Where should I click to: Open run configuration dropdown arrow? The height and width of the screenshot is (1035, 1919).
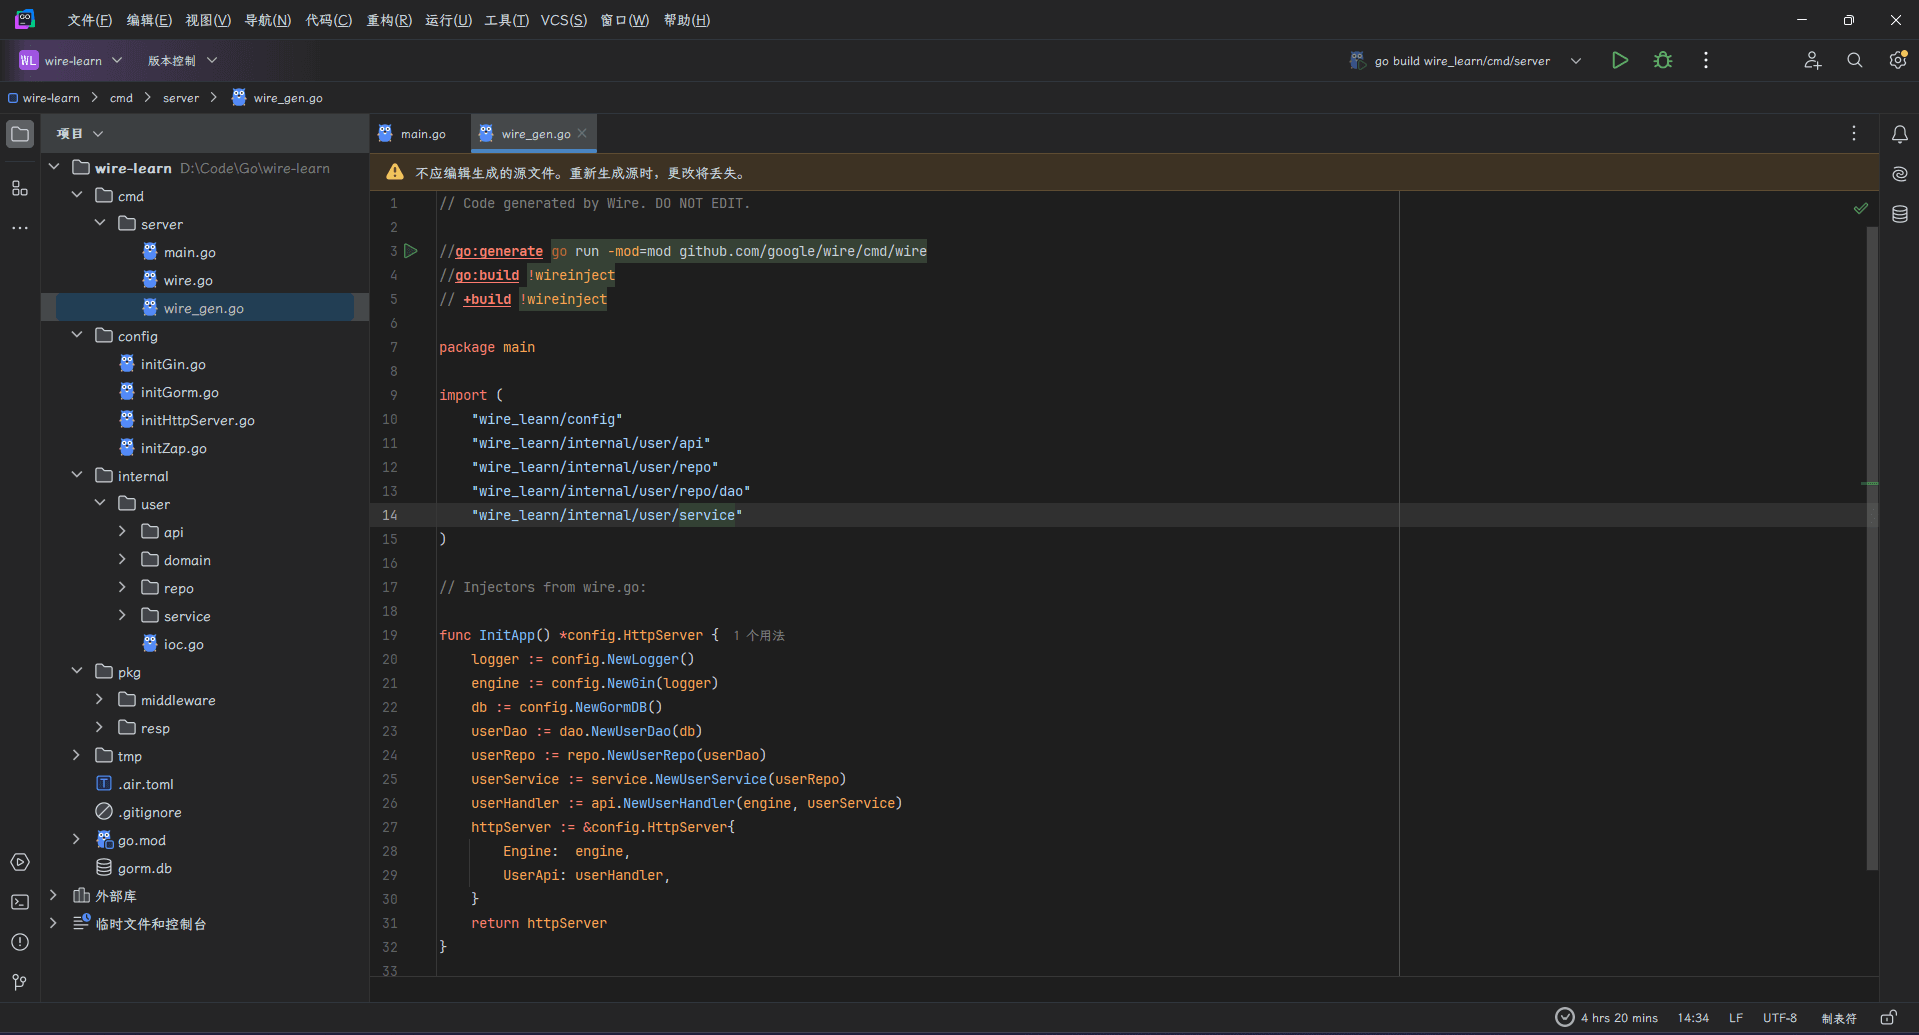pos(1576,60)
